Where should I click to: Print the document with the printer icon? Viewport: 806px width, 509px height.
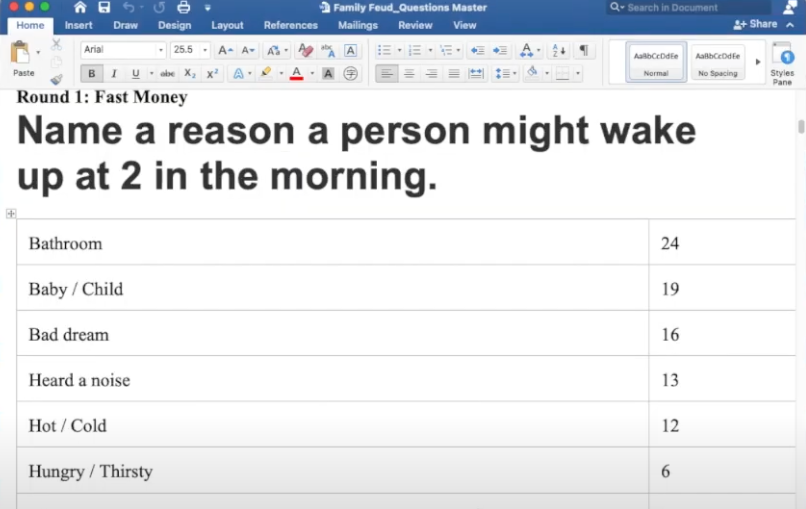coord(184,7)
